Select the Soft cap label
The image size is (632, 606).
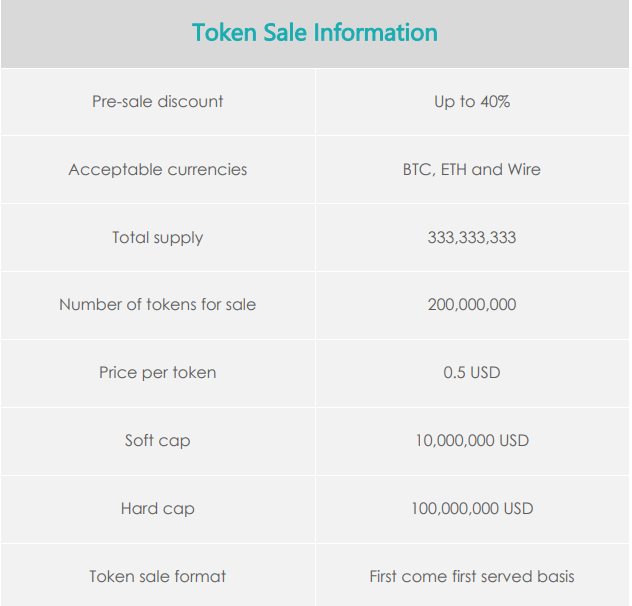[158, 441]
